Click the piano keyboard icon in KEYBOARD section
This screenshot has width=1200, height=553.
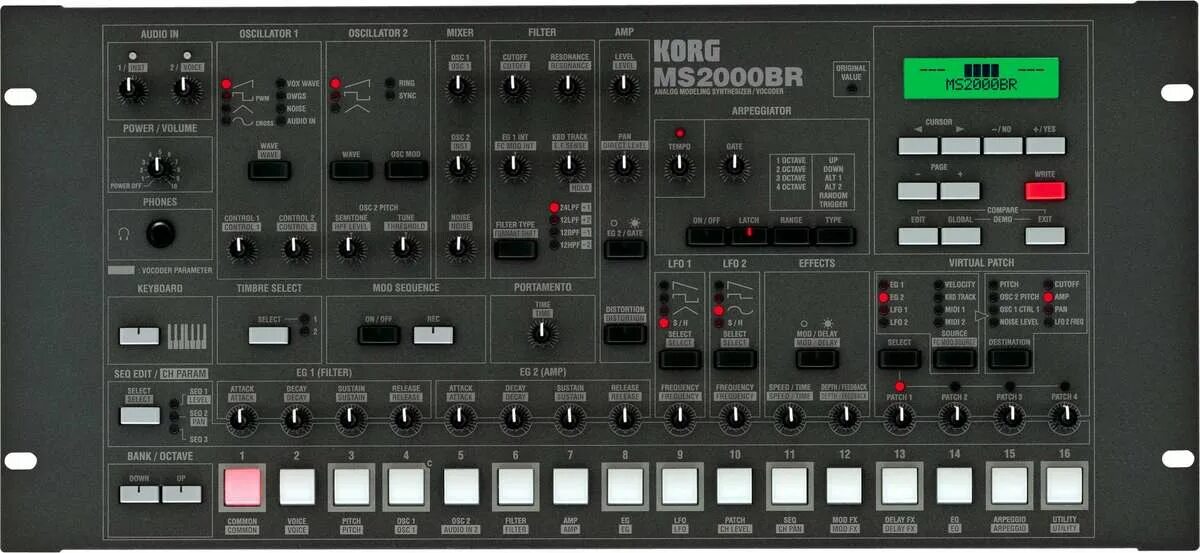pyautogui.click(x=187, y=335)
